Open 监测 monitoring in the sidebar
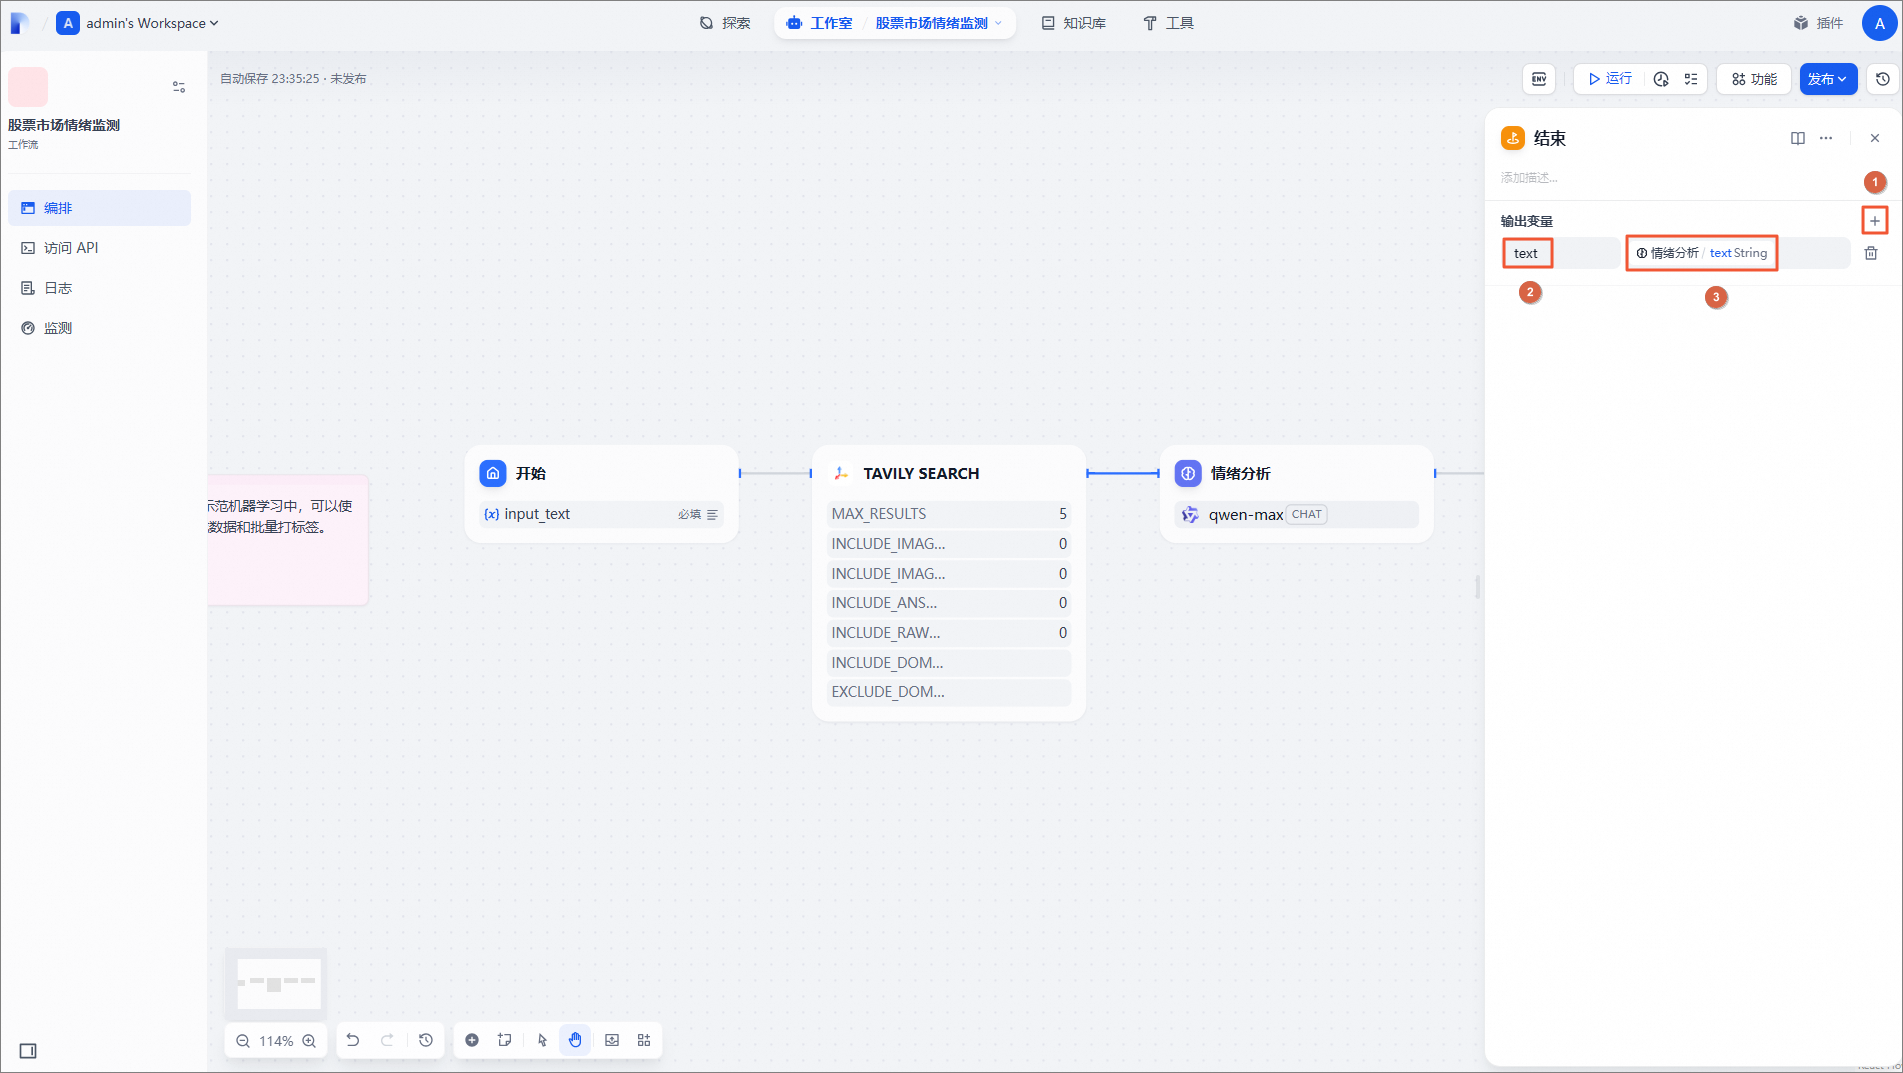Viewport: 1903px width, 1073px height. (x=99, y=328)
